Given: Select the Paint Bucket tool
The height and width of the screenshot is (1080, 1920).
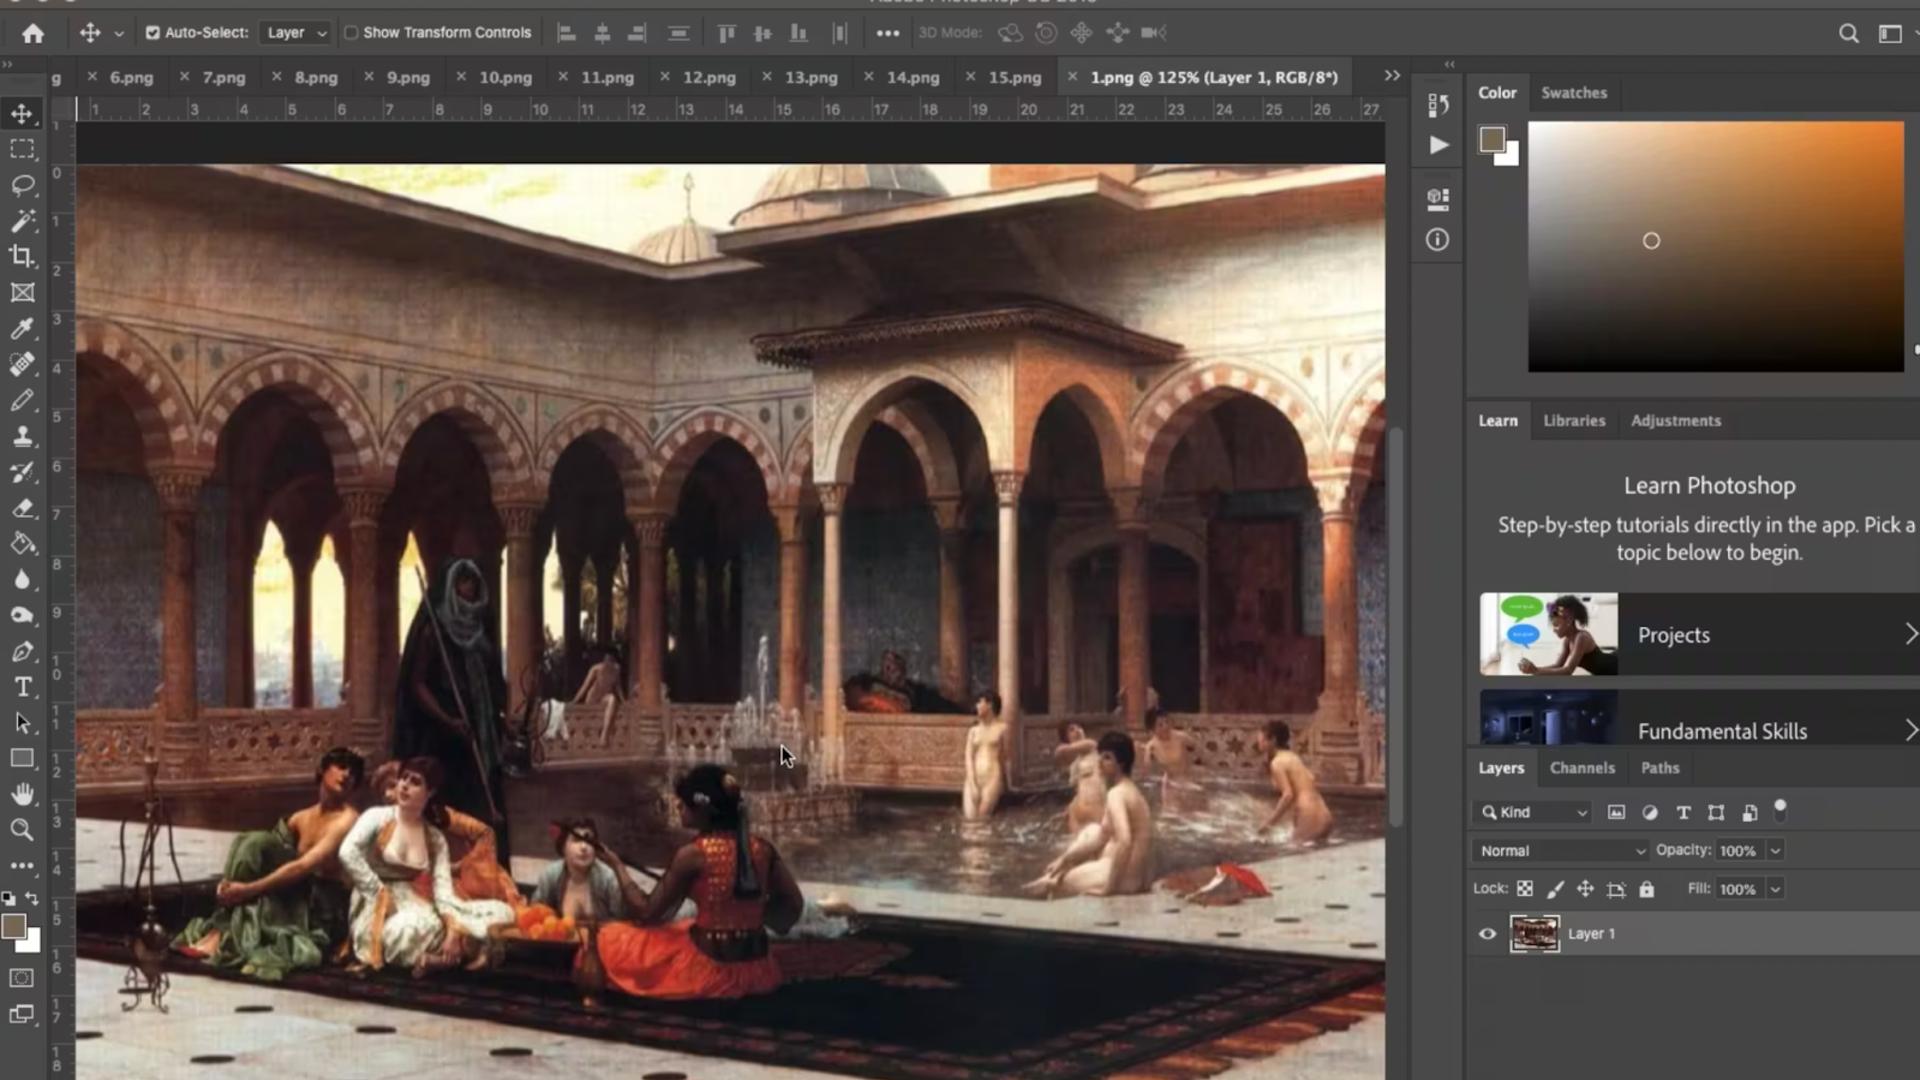Looking at the screenshot, I should pos(22,544).
